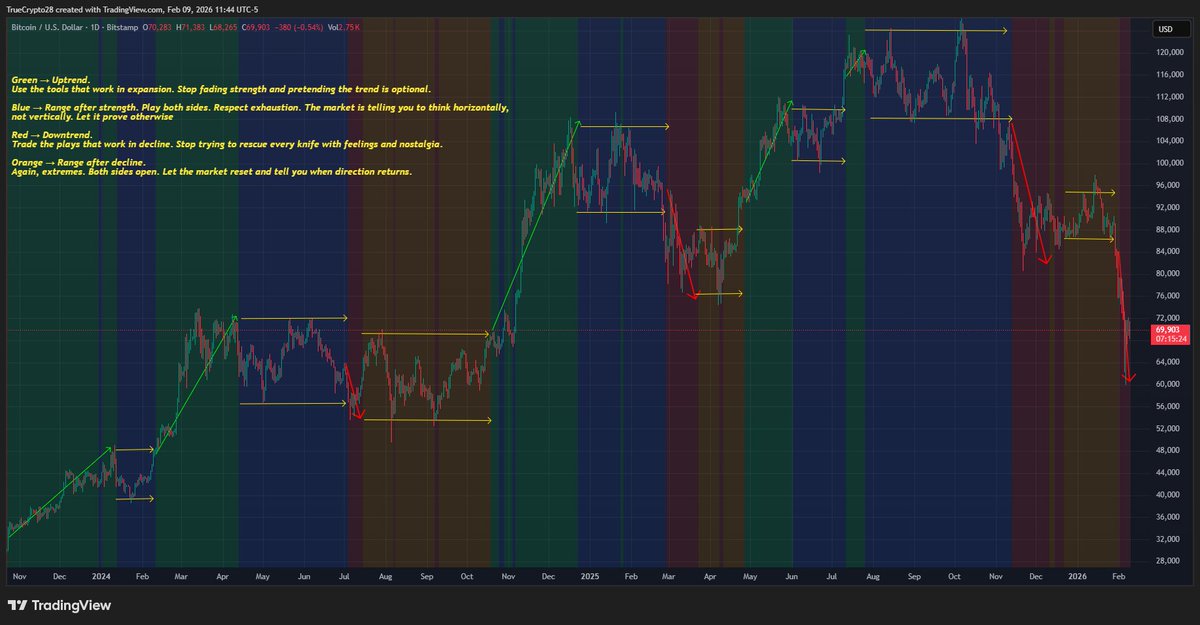The height and width of the screenshot is (625, 1200).
Task: Click the 2024 label on time axis
Action: [x=100, y=577]
